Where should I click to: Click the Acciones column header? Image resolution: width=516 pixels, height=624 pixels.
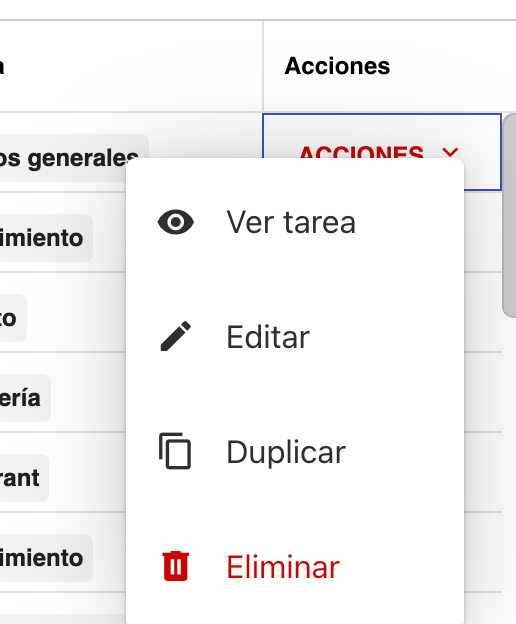coord(337,66)
